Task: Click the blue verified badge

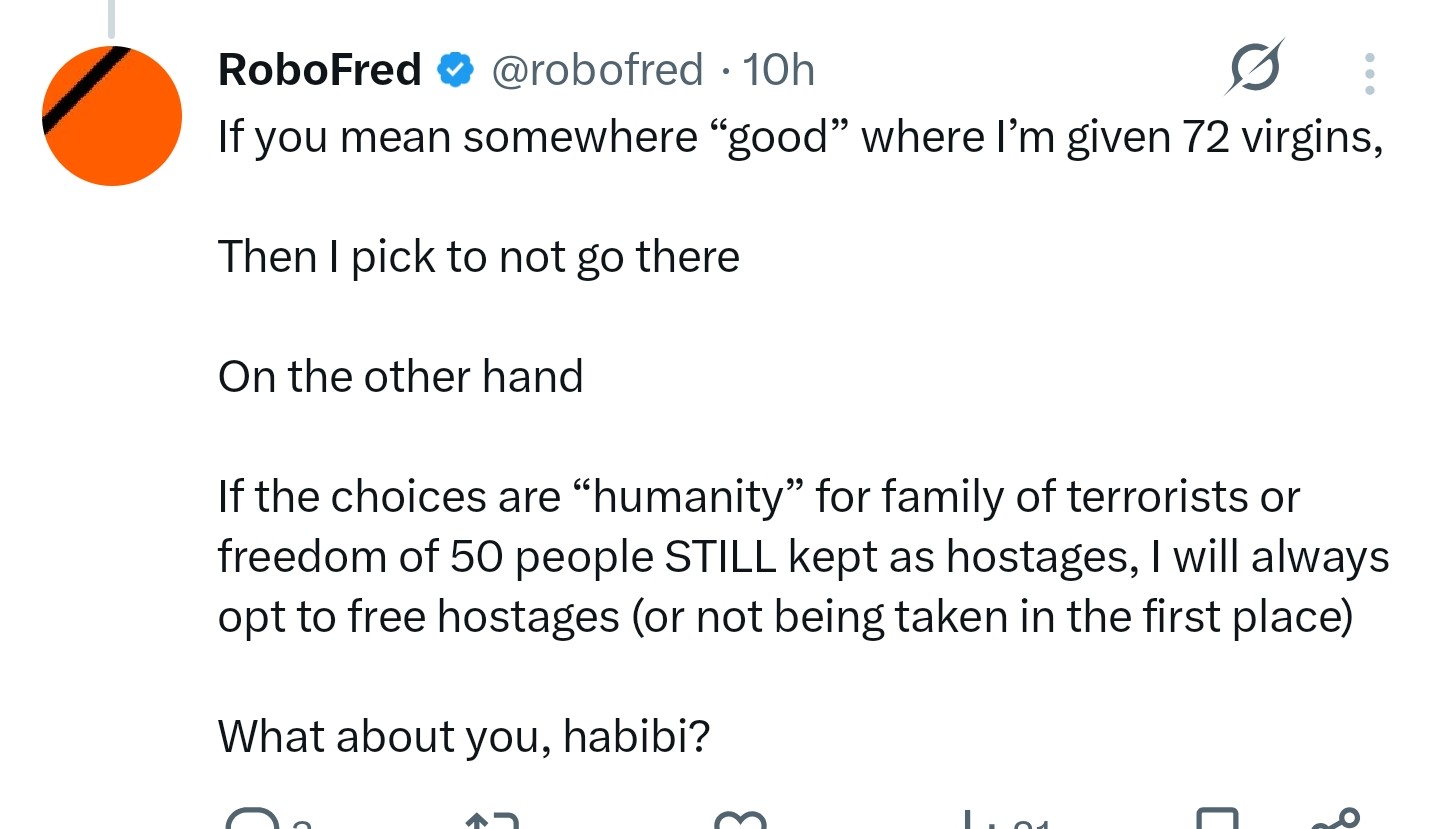Action: pos(456,71)
